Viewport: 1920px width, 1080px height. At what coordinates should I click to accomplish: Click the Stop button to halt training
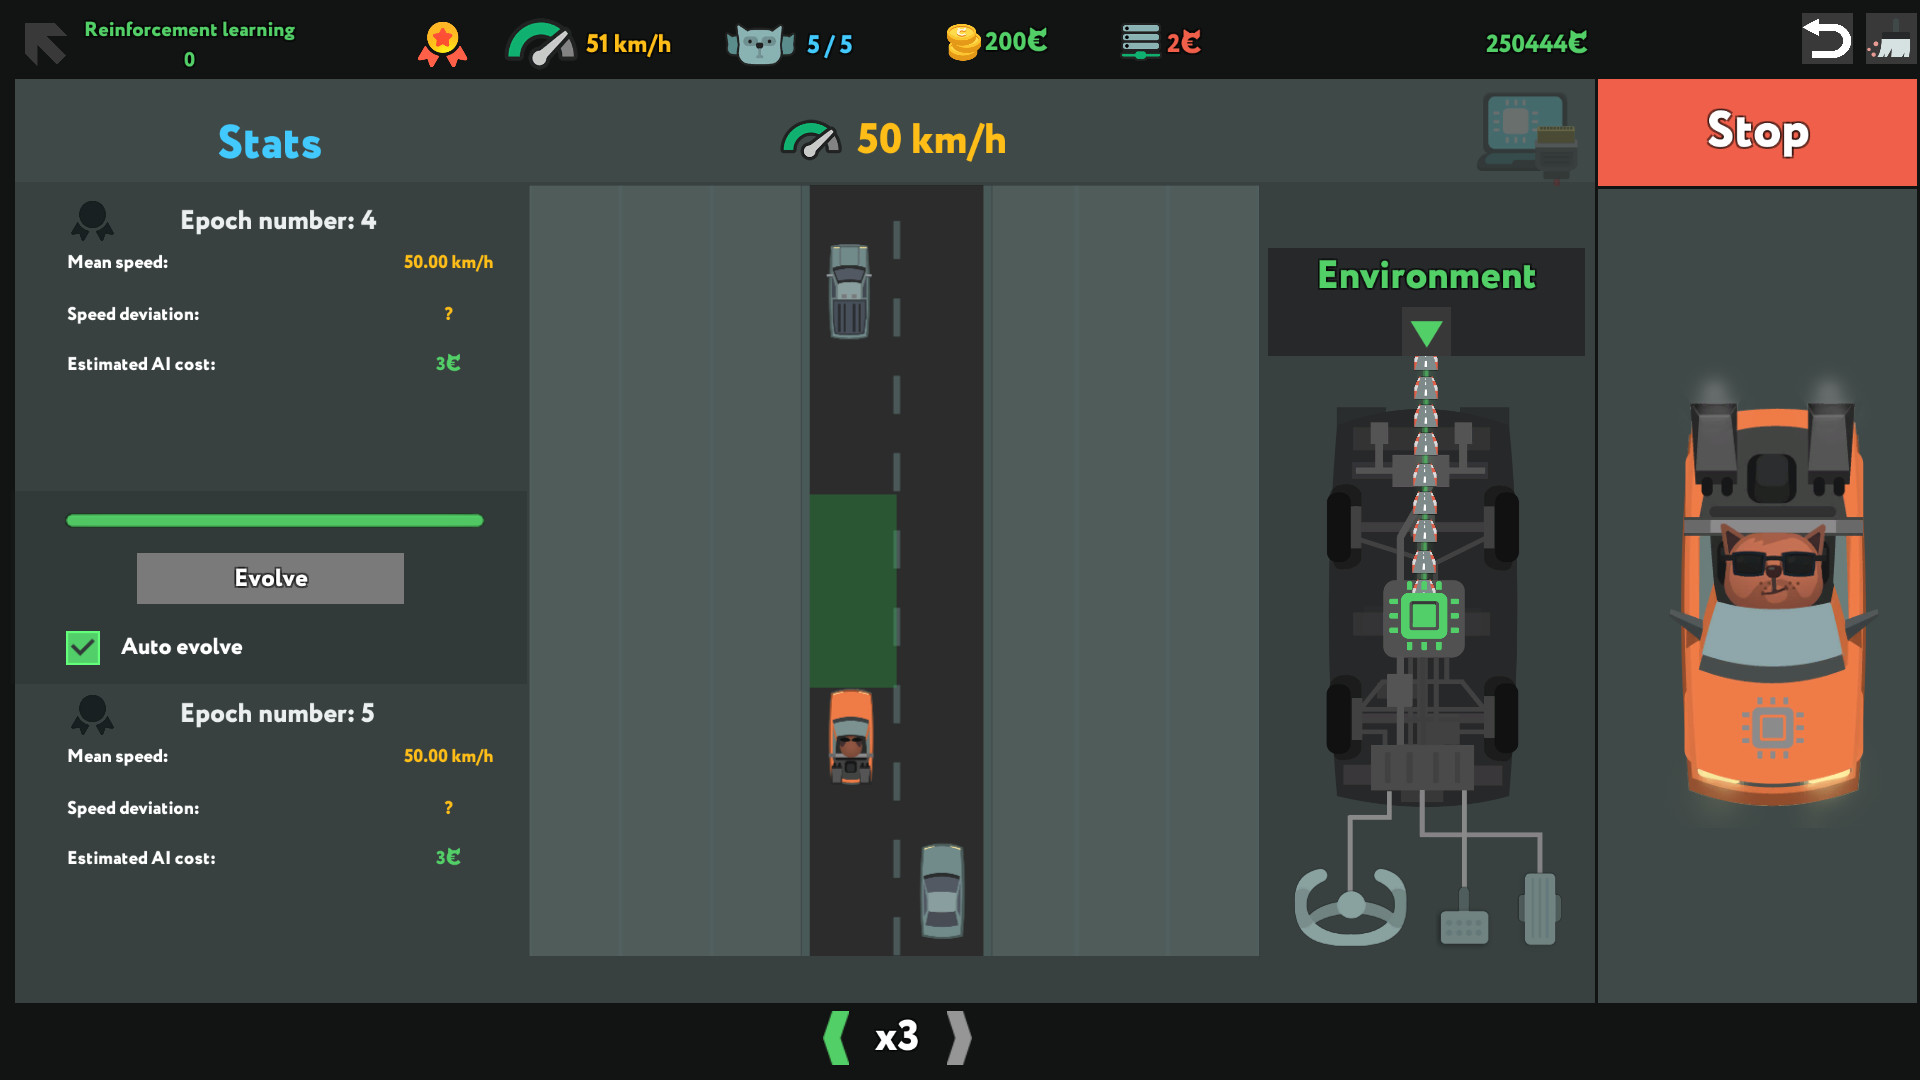click(1758, 132)
